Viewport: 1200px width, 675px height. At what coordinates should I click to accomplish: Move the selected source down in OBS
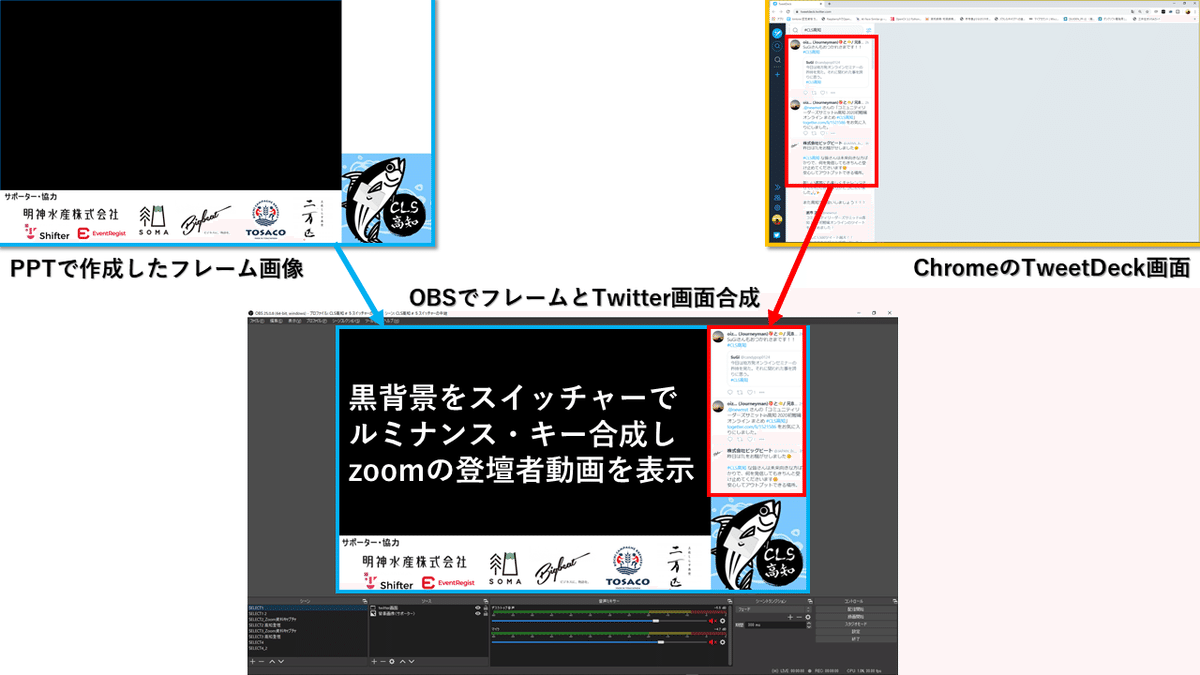point(412,661)
